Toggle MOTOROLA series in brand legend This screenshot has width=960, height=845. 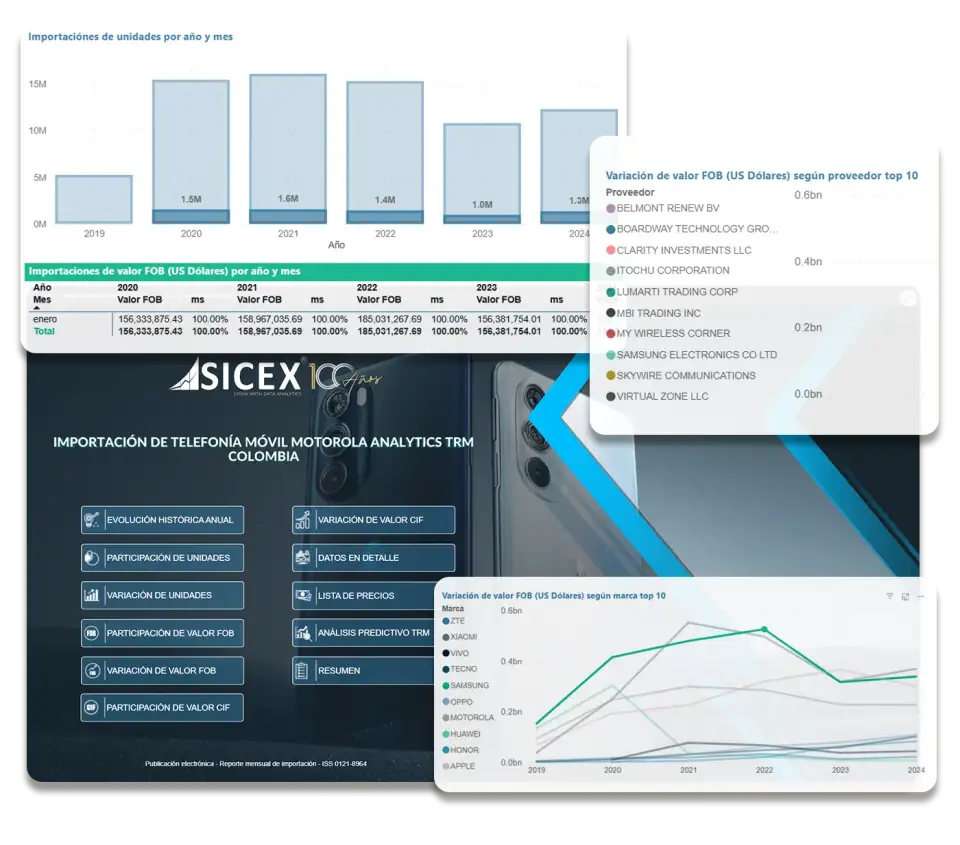click(472, 717)
